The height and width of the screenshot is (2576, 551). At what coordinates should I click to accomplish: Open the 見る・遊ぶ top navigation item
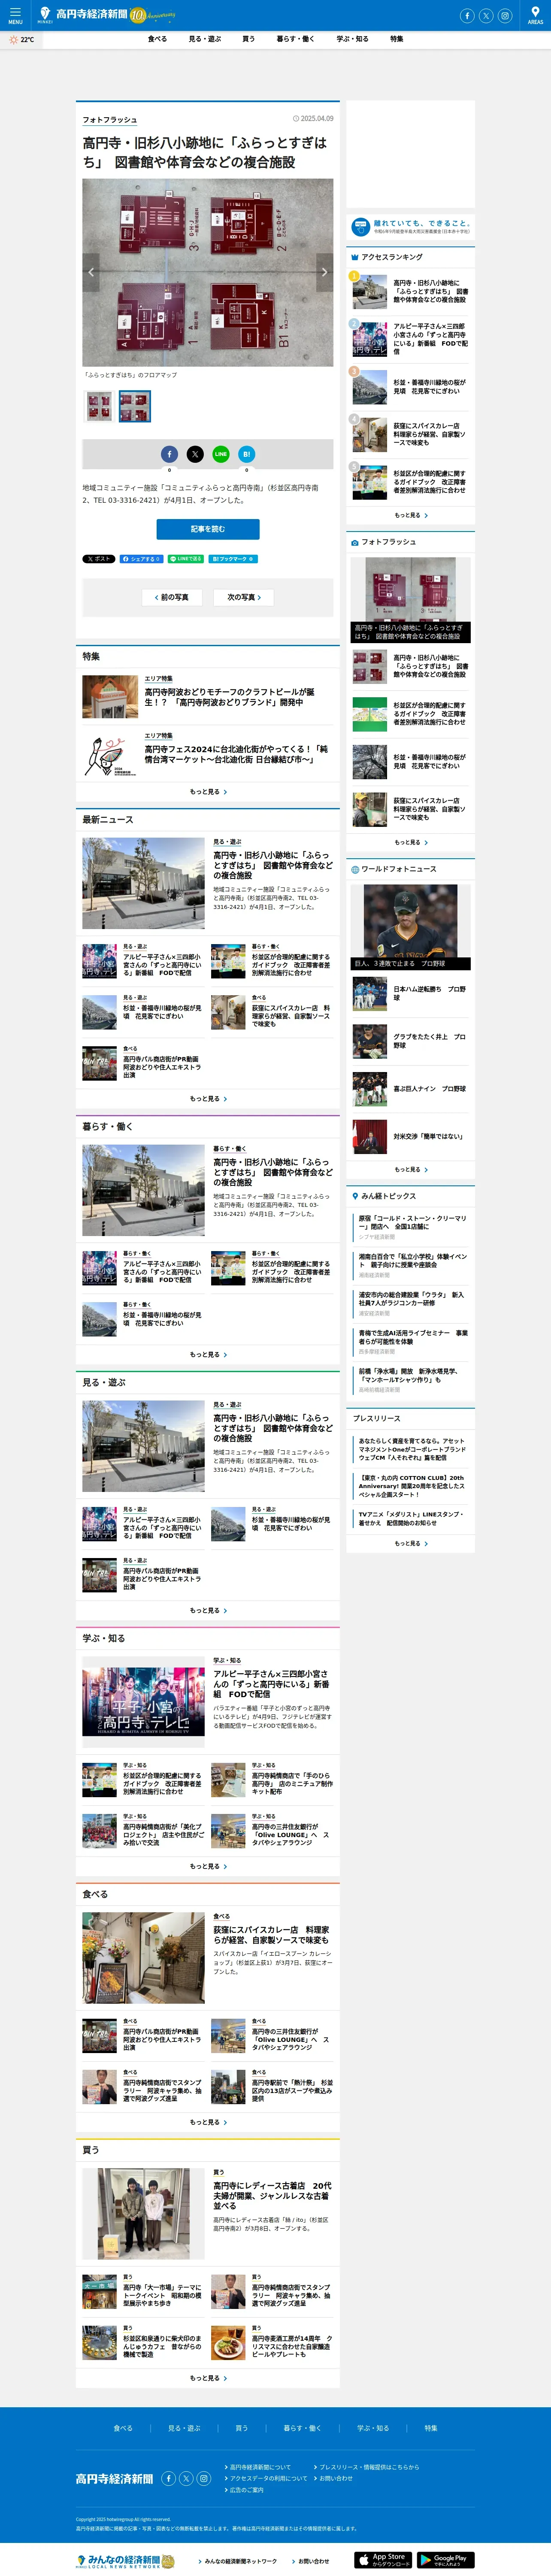(205, 39)
